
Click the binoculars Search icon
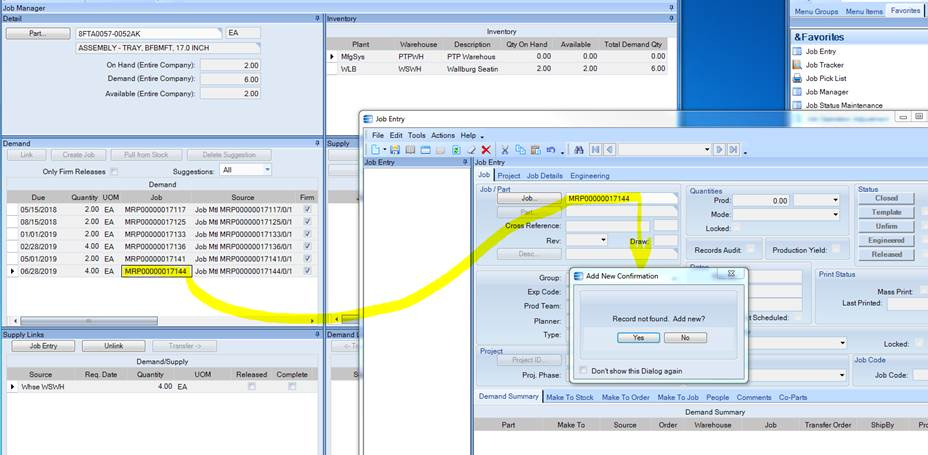point(579,150)
